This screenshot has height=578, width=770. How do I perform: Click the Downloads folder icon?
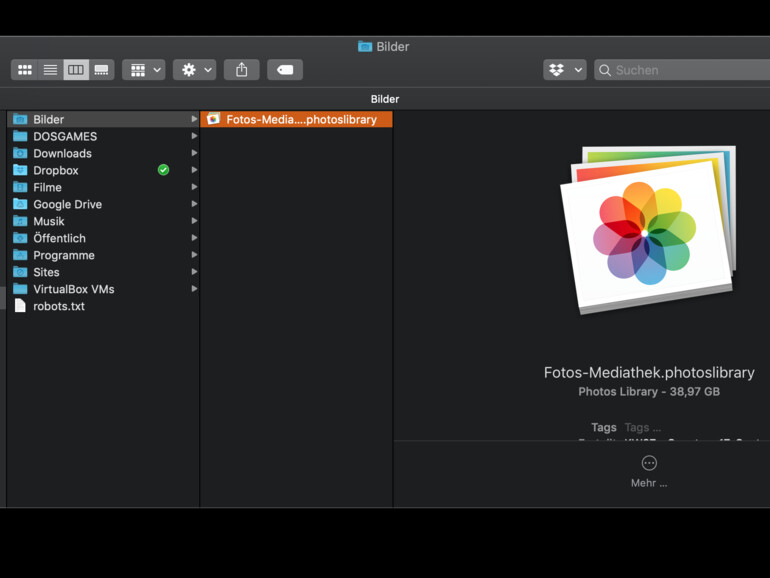20,153
